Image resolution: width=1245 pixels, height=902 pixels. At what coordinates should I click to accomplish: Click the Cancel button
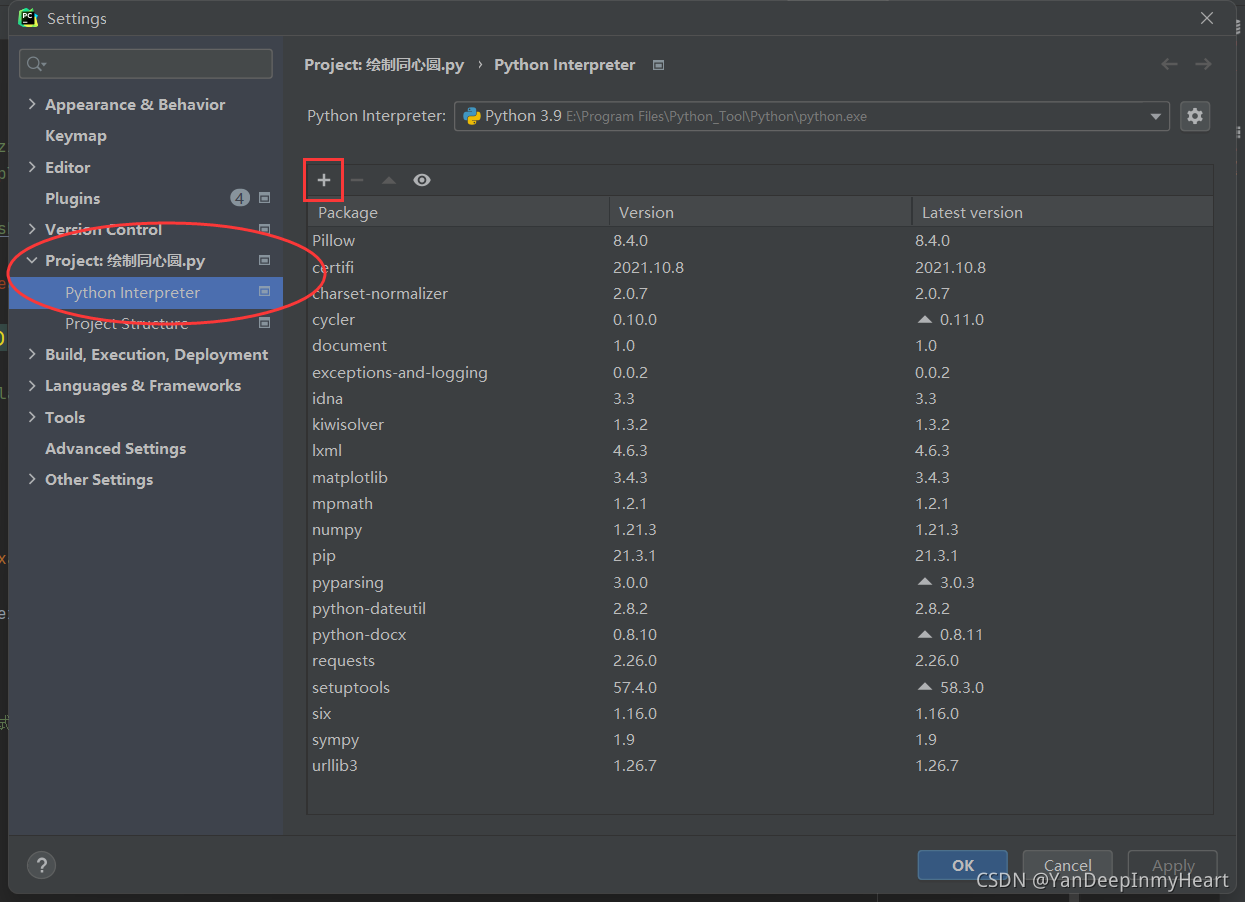click(1068, 866)
